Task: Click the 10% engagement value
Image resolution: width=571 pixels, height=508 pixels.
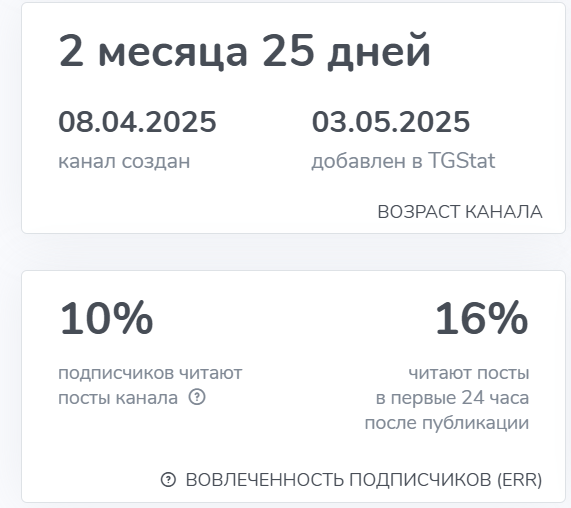Action: coord(106,318)
